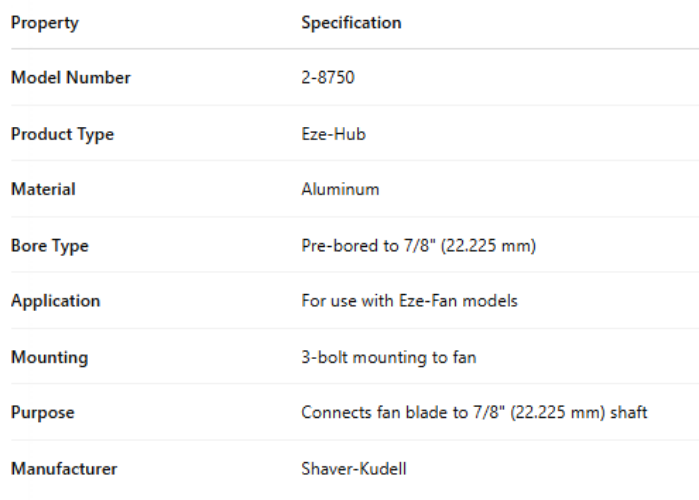The width and height of the screenshot is (699, 500).
Task: Click the model number value 2-8750
Action: [x=327, y=78]
